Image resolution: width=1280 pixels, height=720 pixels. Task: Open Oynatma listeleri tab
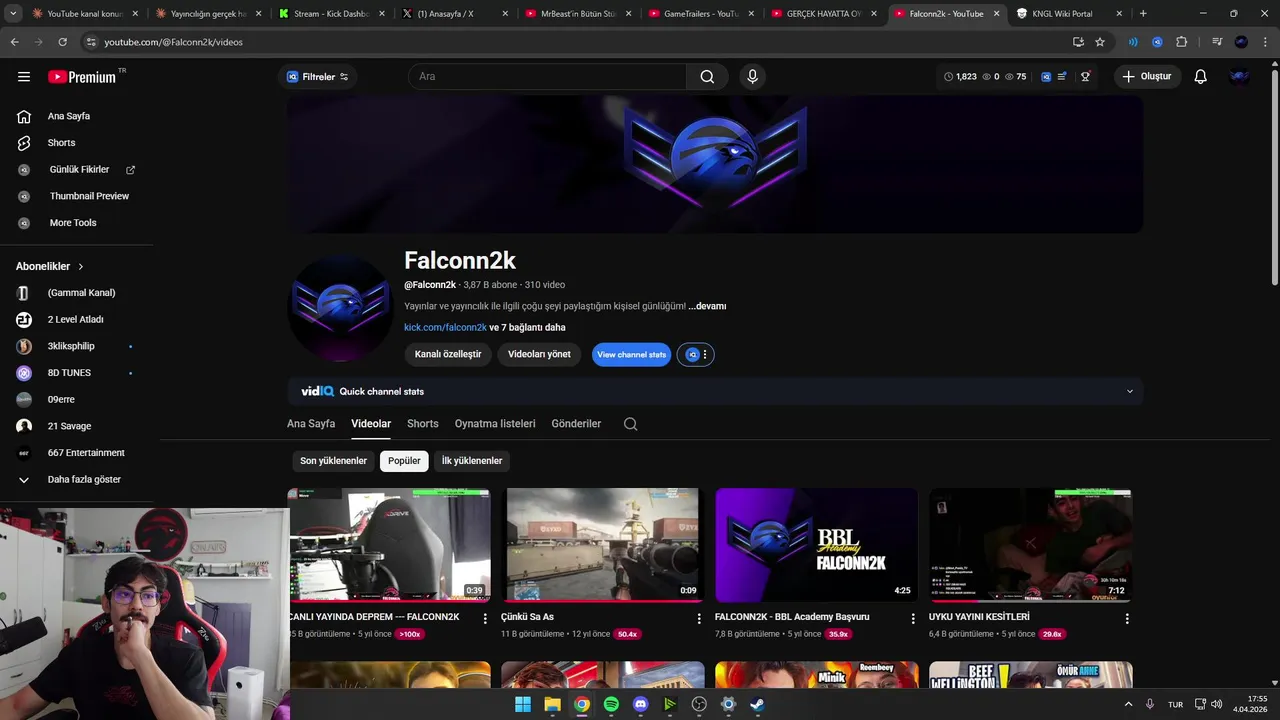point(495,424)
